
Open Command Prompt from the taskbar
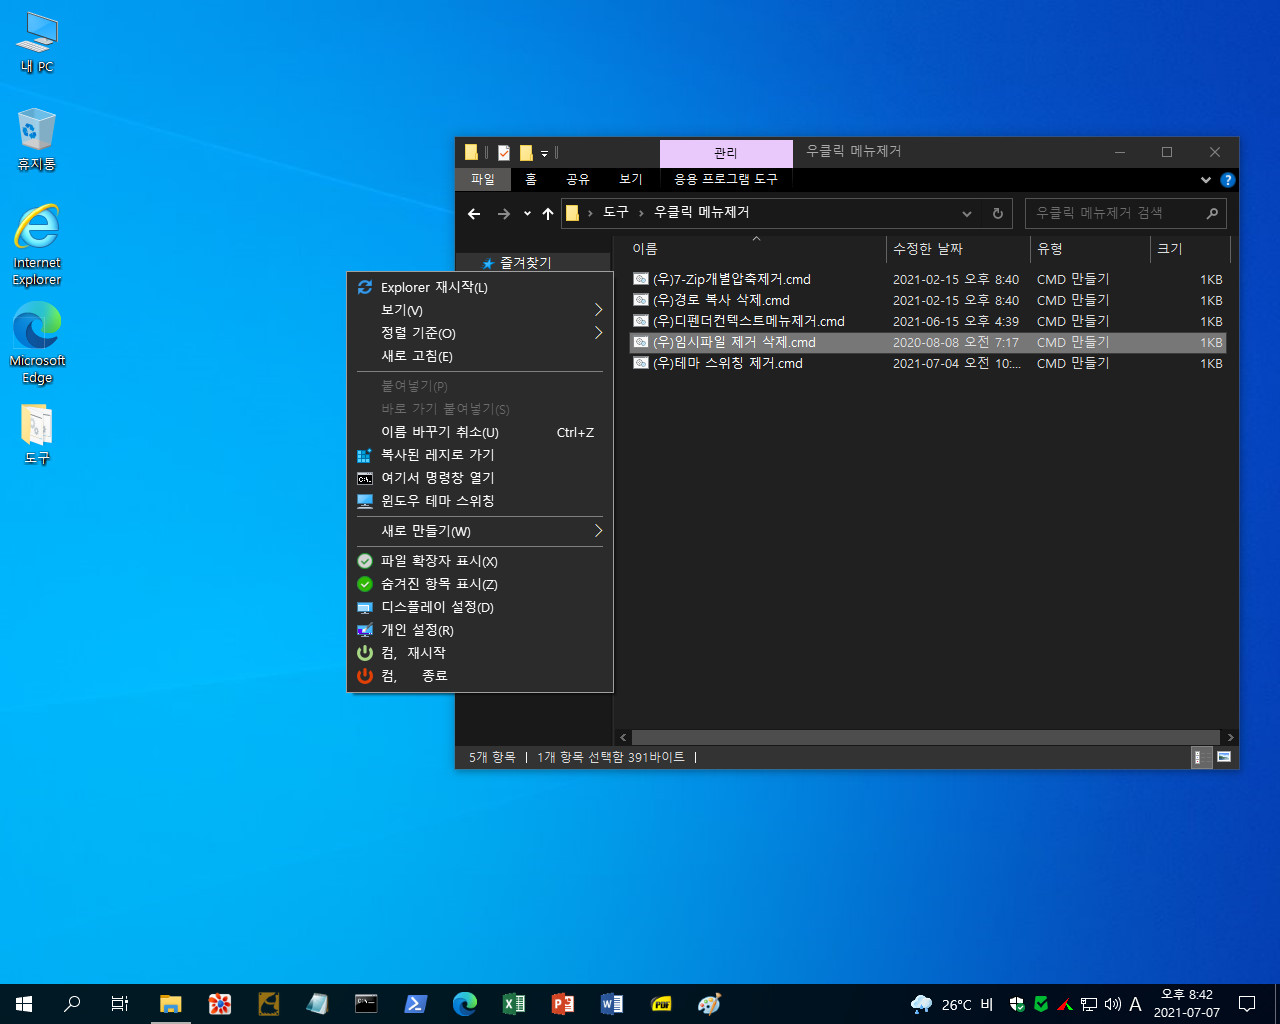(x=366, y=1004)
